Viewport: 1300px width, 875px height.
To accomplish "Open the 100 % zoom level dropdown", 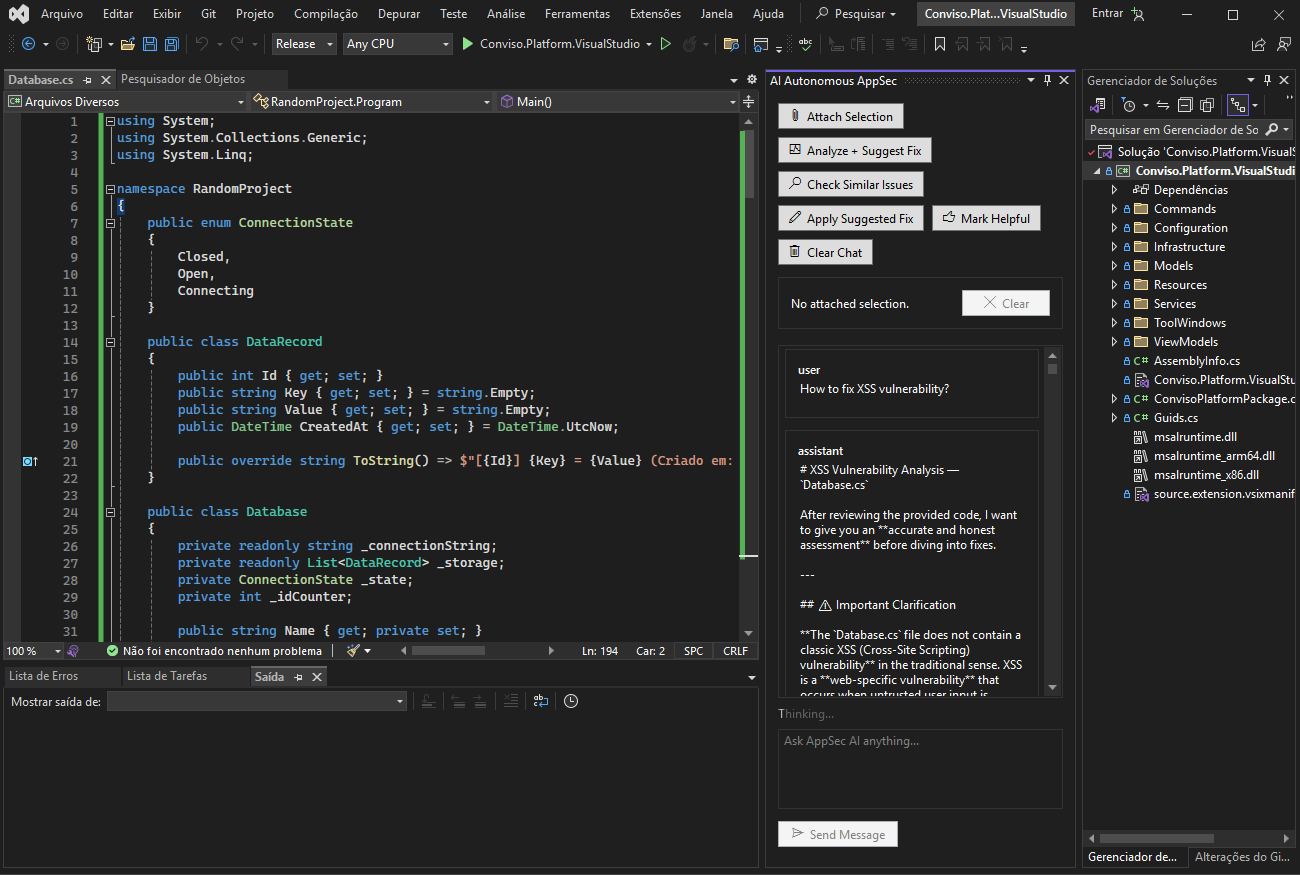I will click(33, 651).
